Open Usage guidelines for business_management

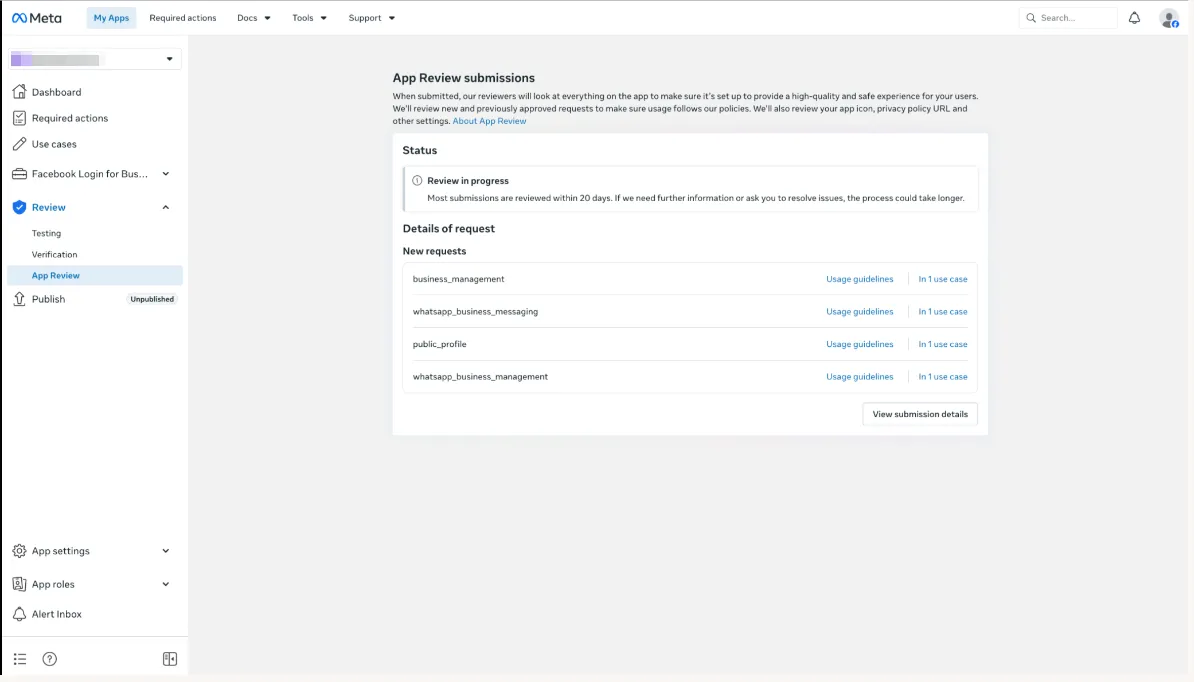(x=860, y=279)
